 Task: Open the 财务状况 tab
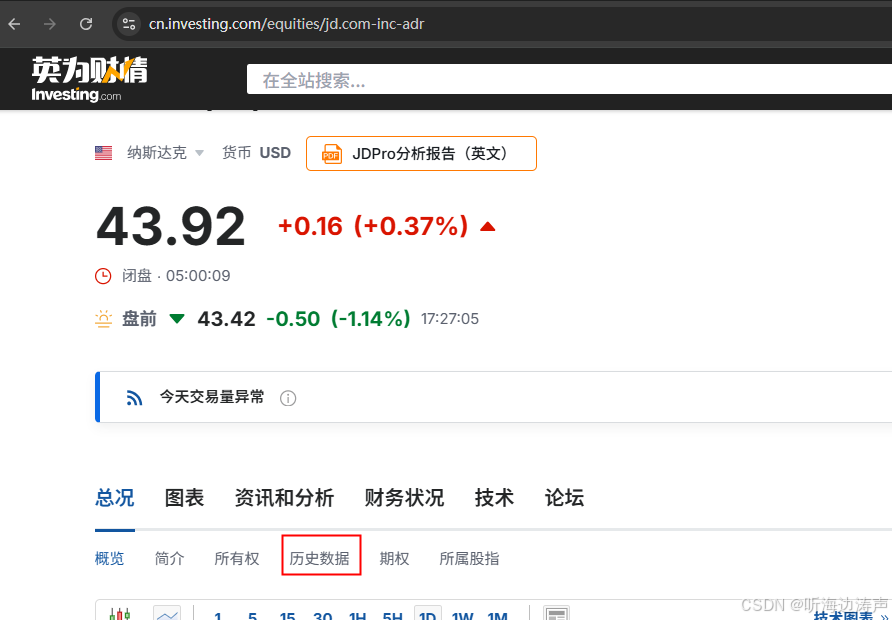404,498
